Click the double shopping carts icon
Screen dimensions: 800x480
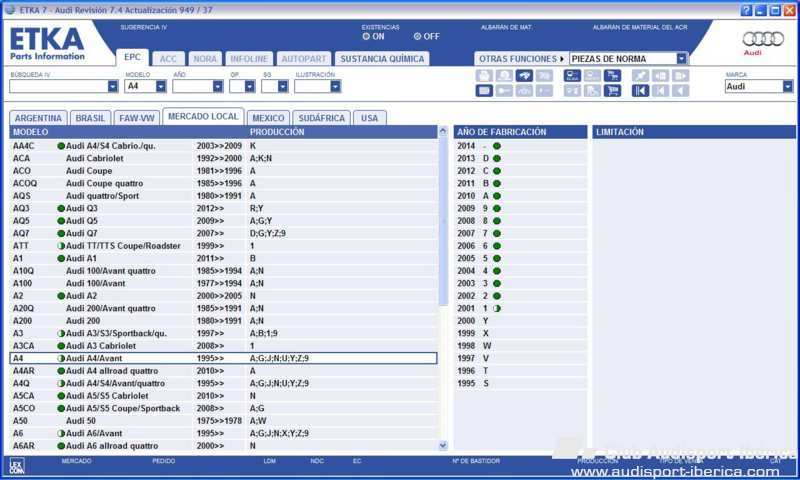(612, 75)
